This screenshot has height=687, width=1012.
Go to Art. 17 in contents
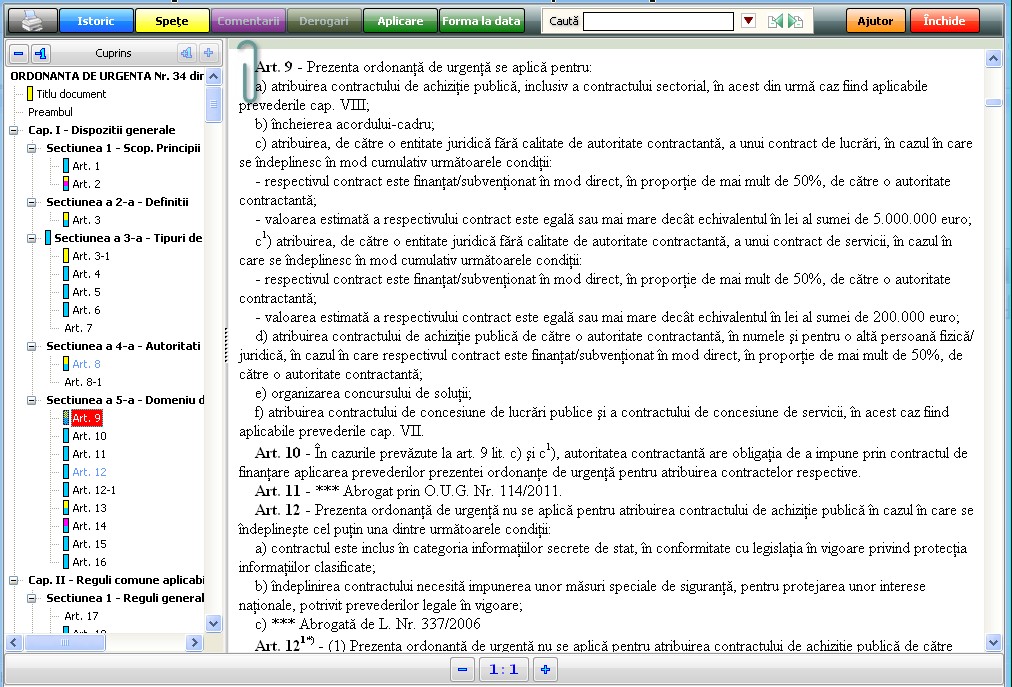pyautogui.click(x=81, y=617)
